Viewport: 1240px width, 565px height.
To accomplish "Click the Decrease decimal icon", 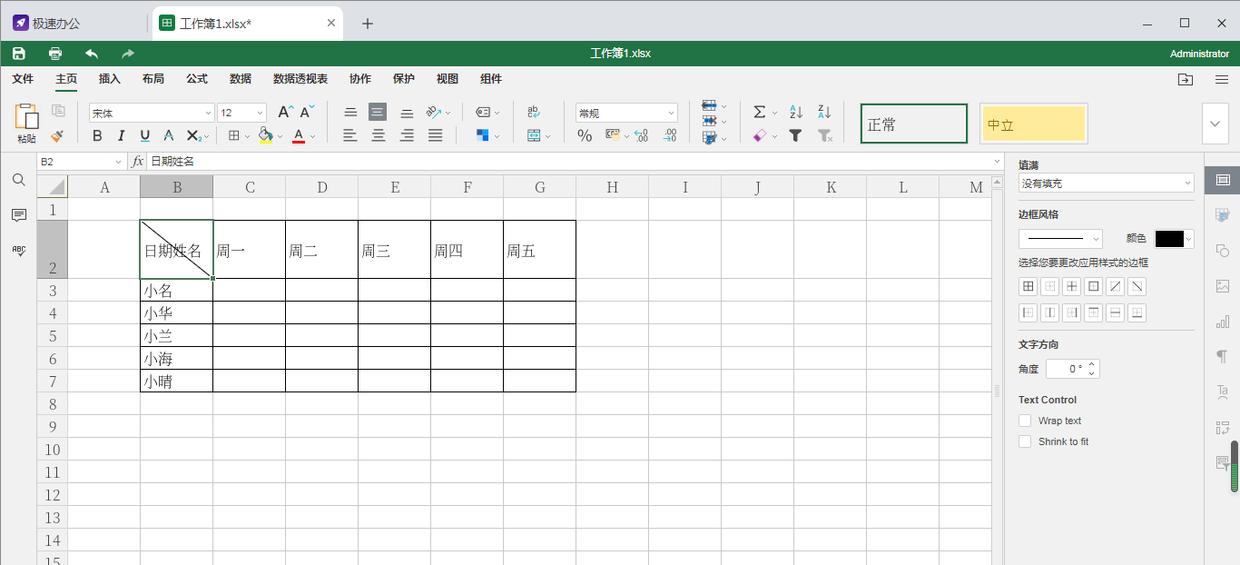I will [641, 135].
